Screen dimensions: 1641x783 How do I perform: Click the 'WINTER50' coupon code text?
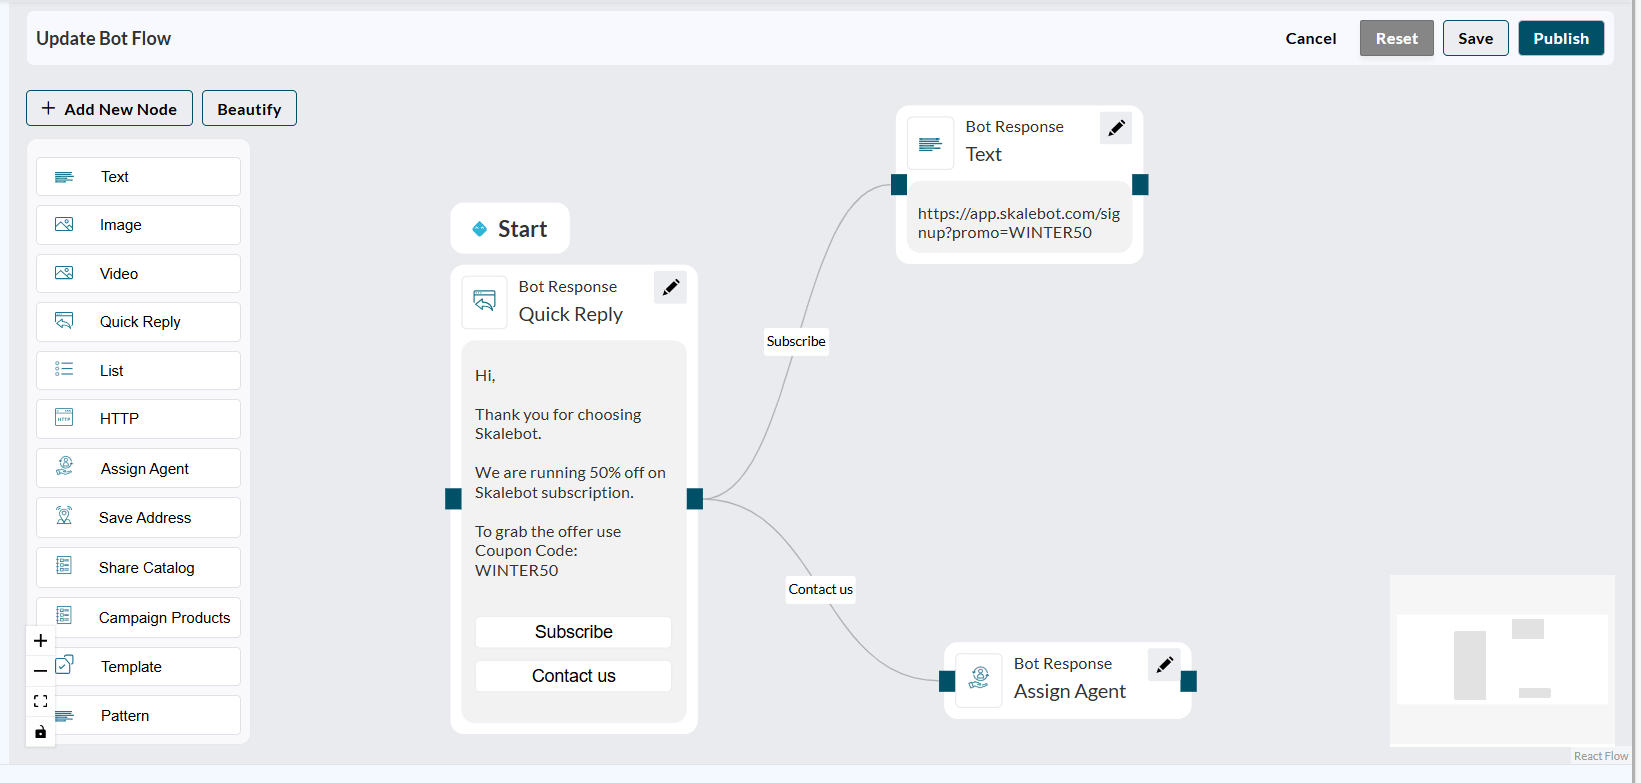[x=517, y=571]
